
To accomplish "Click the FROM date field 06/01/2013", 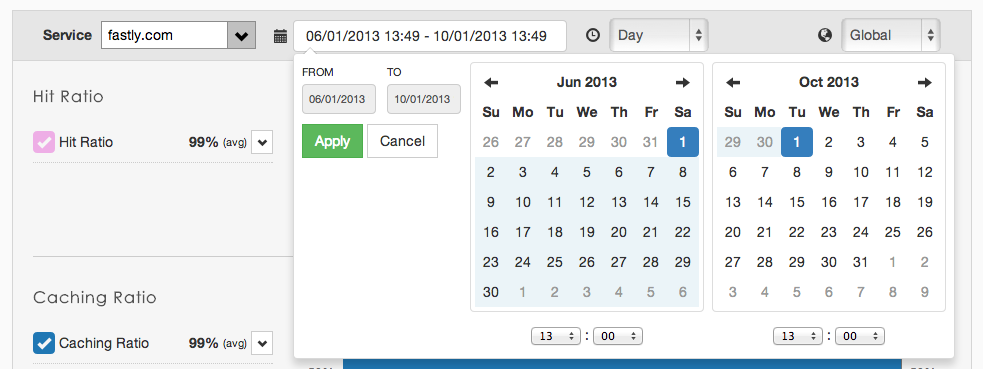I will [x=339, y=99].
